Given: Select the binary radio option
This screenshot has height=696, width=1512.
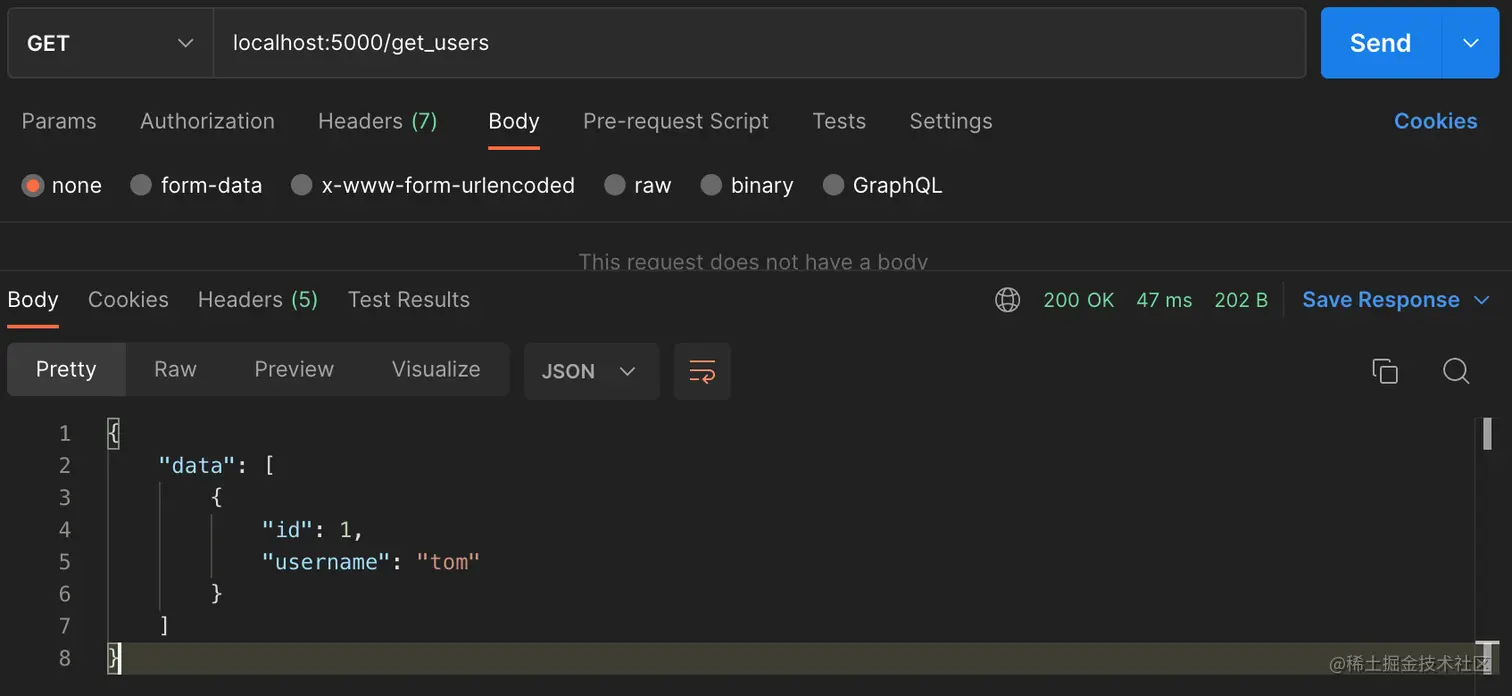Looking at the screenshot, I should coord(711,185).
